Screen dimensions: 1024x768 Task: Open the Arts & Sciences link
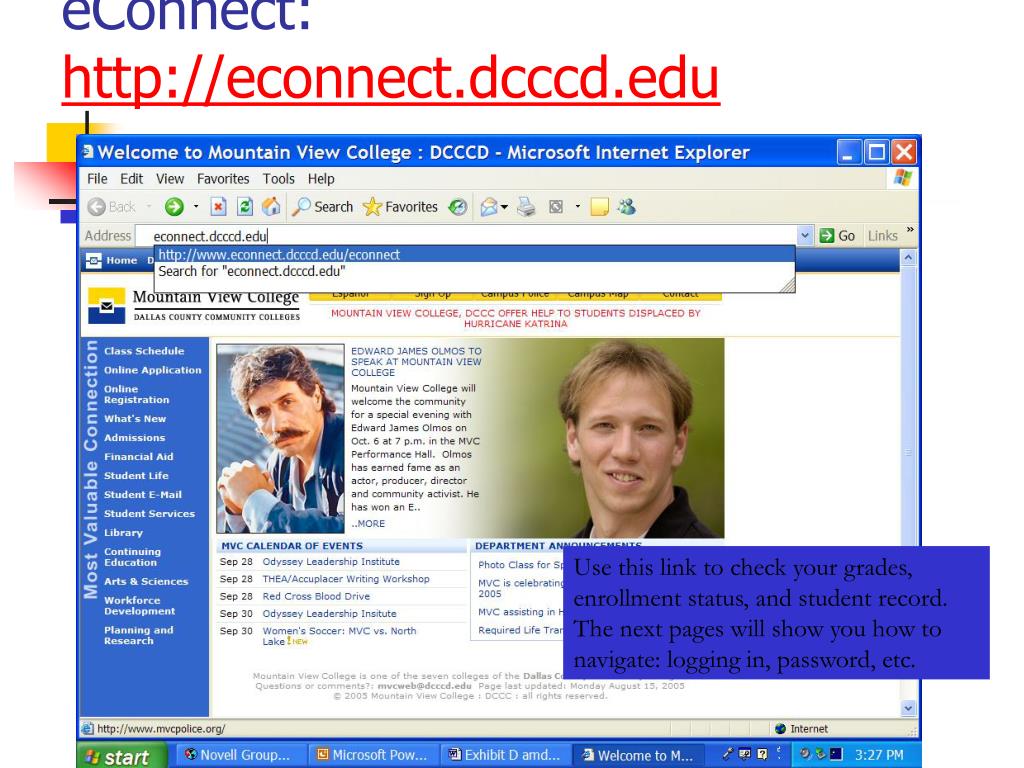(146, 581)
